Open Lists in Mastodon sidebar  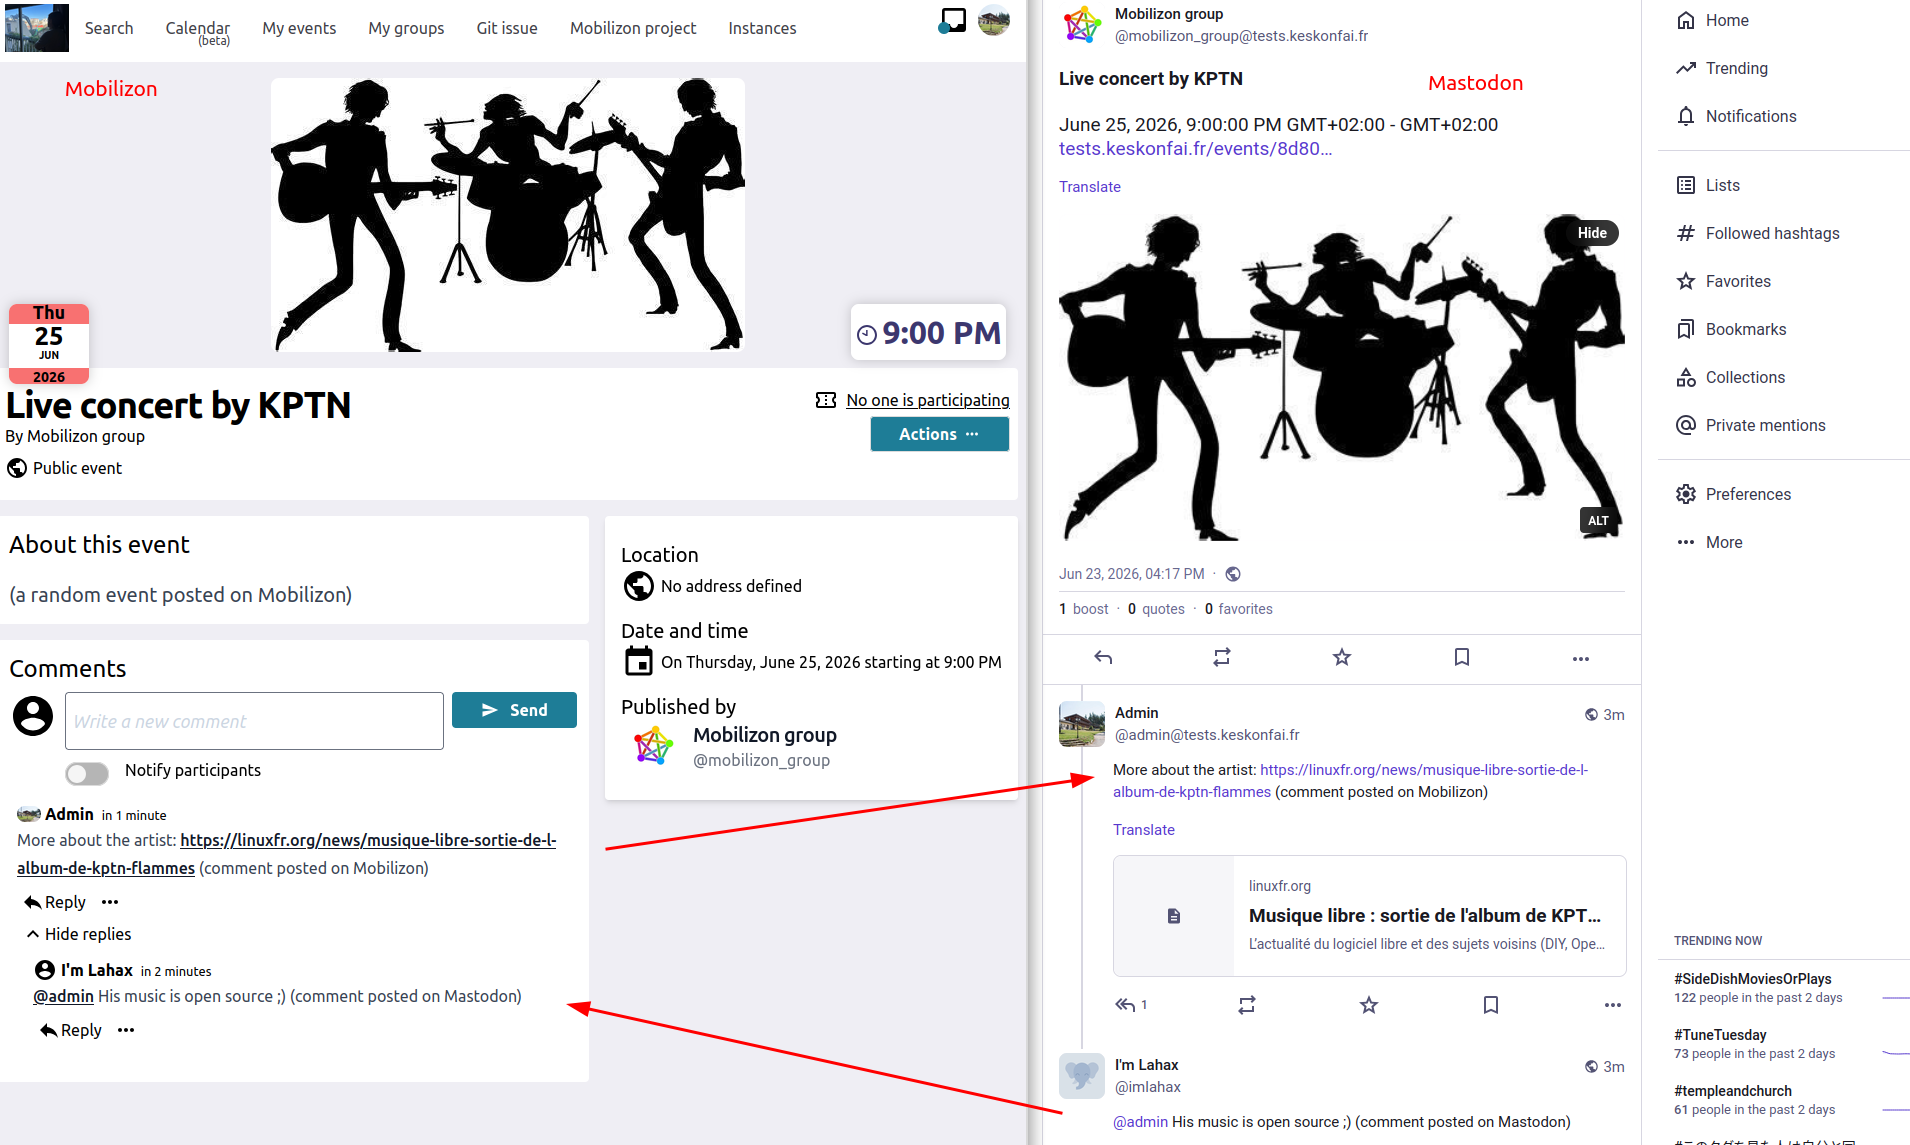(x=1708, y=185)
